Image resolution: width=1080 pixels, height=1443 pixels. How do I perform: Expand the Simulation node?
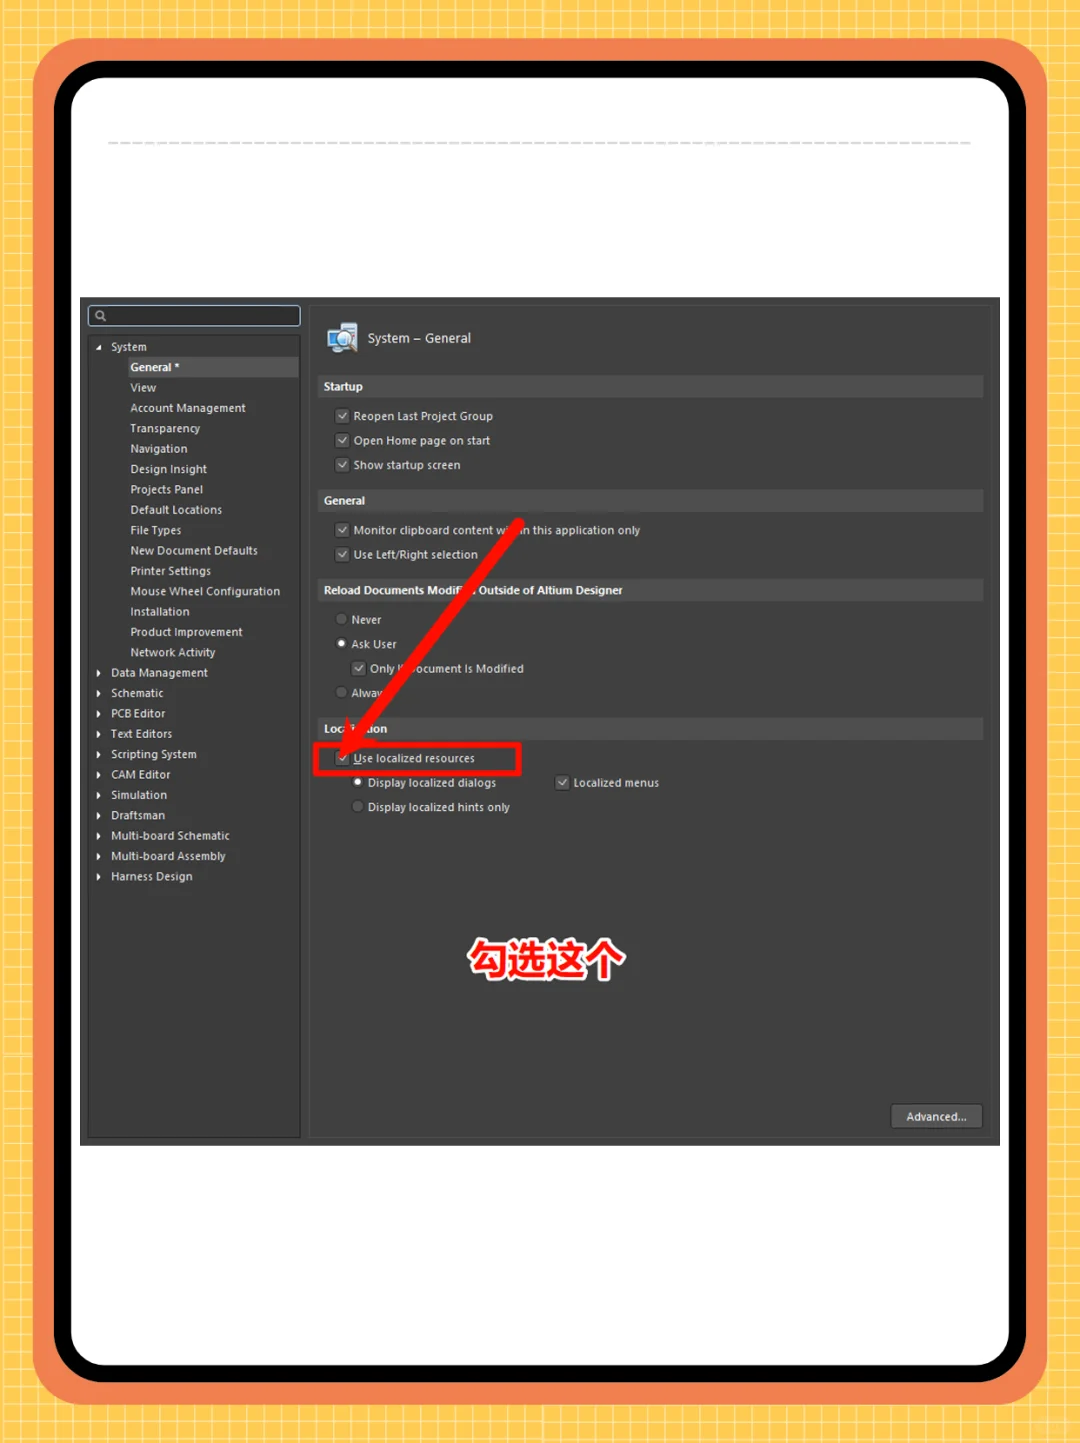tap(98, 796)
